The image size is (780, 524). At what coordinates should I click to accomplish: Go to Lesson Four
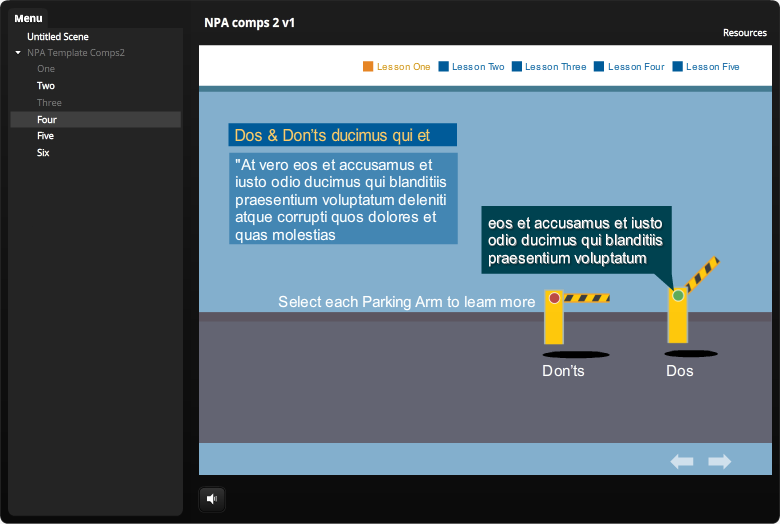tap(636, 67)
